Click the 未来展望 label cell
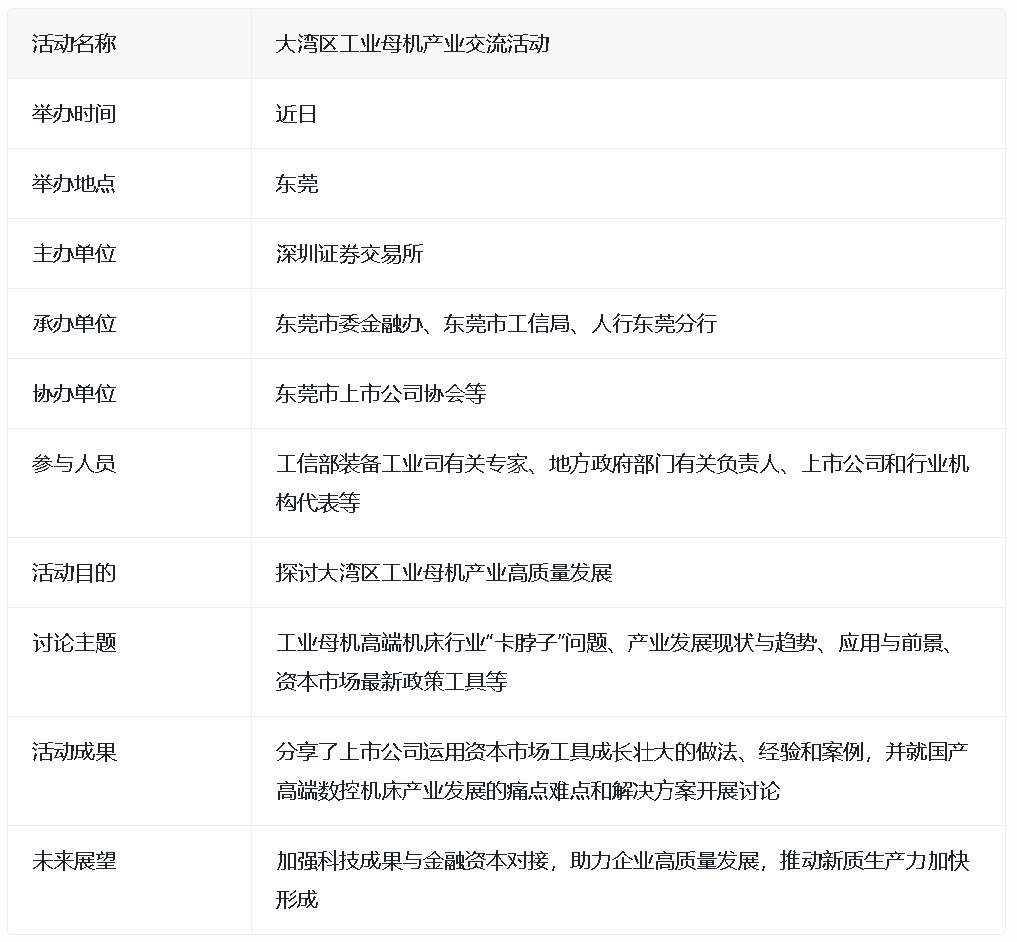This screenshot has width=1017, height=942. [74, 861]
